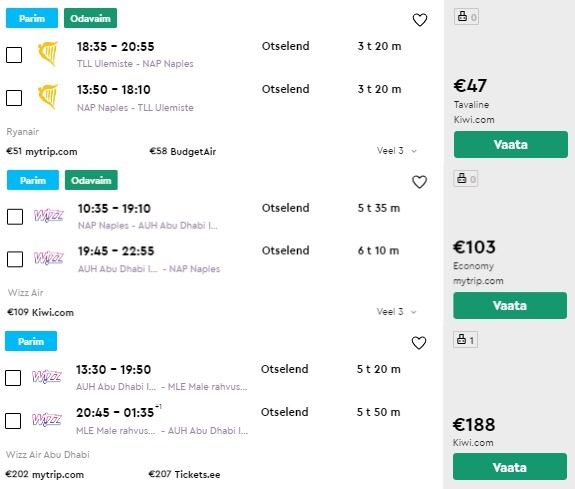Screen dimensions: 575x489
Task: Click the baggage icon above €103 price
Action: pyautogui.click(x=466, y=179)
